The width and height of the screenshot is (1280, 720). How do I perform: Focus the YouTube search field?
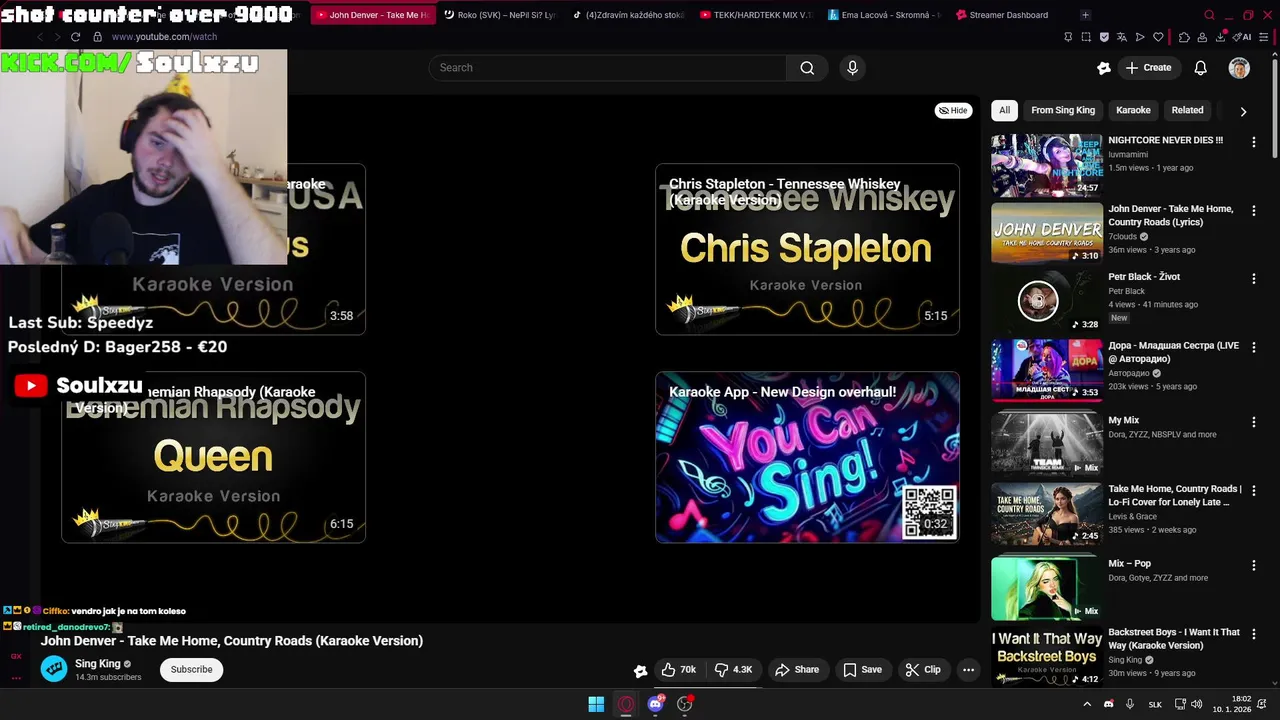(x=608, y=68)
